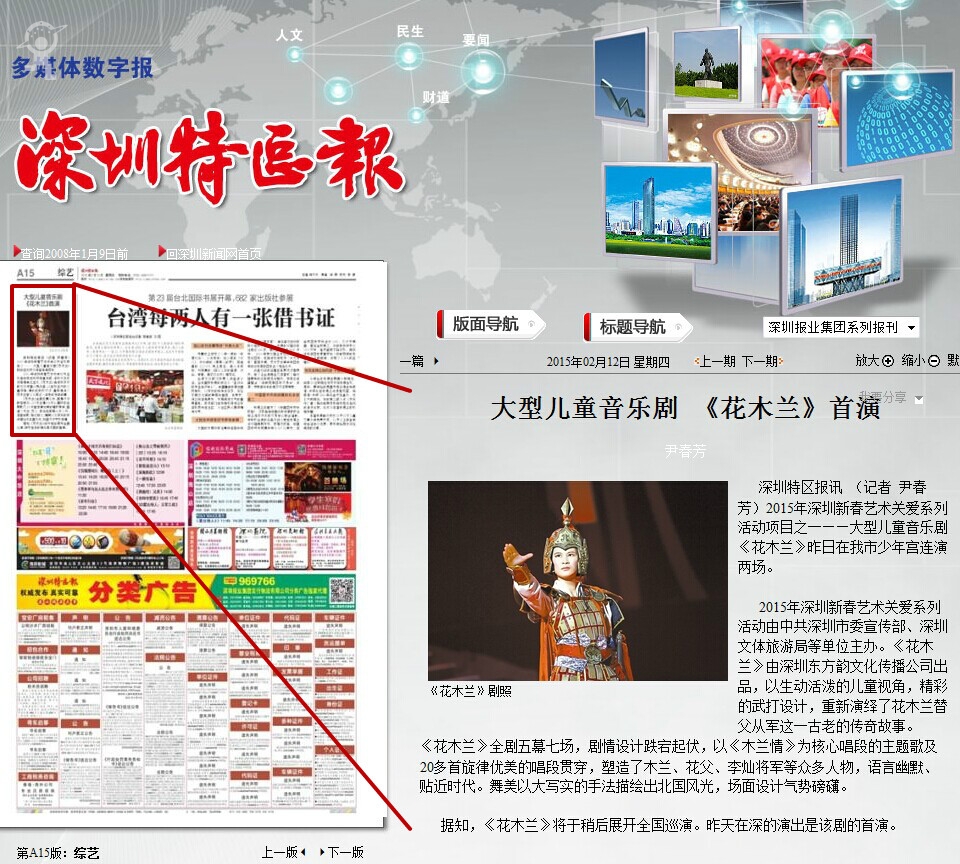This screenshot has width=960, height=864.
Task: Click 回深圳新闻网首页 link
Action: click(213, 254)
